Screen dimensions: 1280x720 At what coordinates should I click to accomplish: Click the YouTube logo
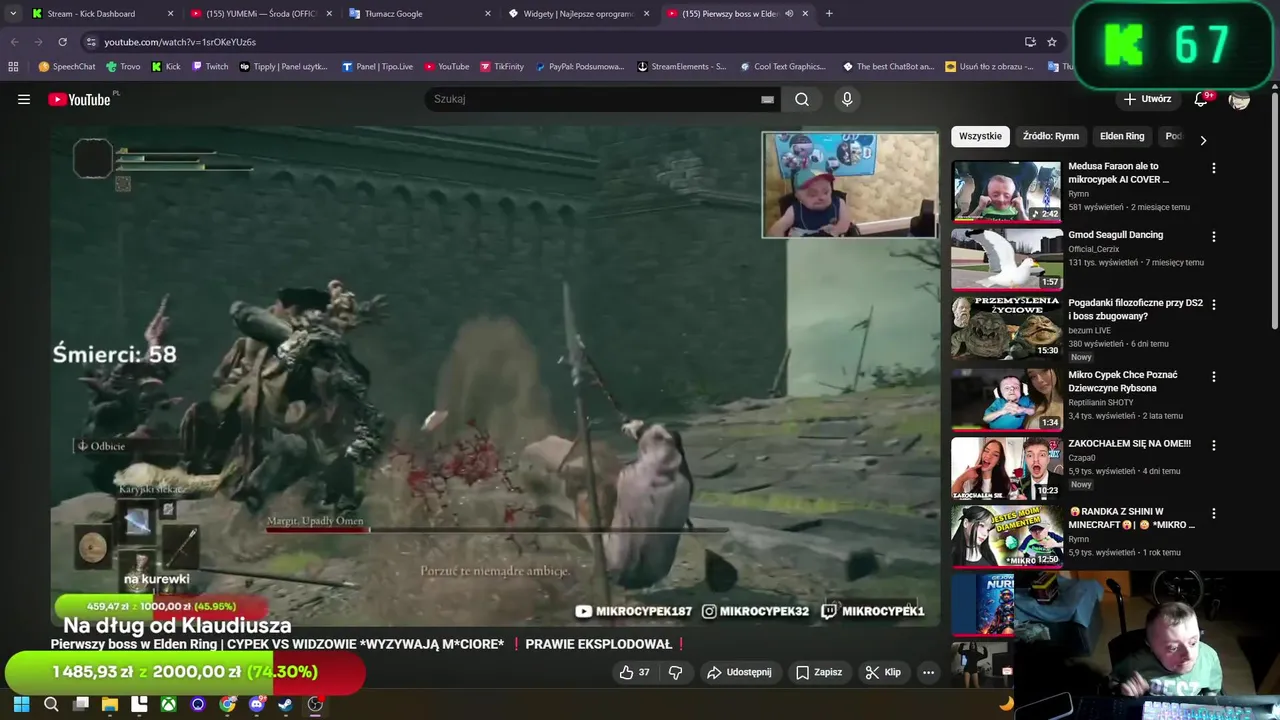79,99
